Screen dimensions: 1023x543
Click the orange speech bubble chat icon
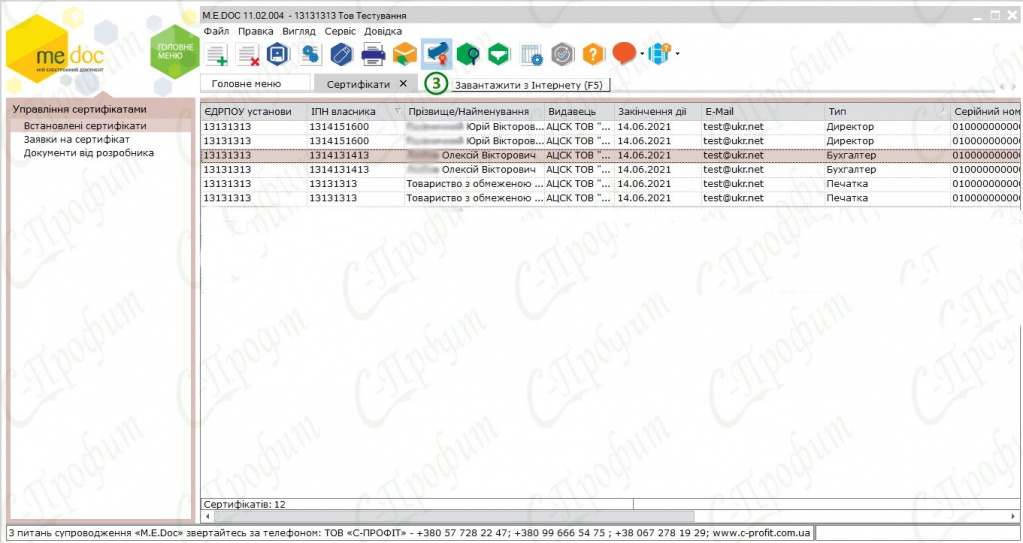[x=624, y=54]
